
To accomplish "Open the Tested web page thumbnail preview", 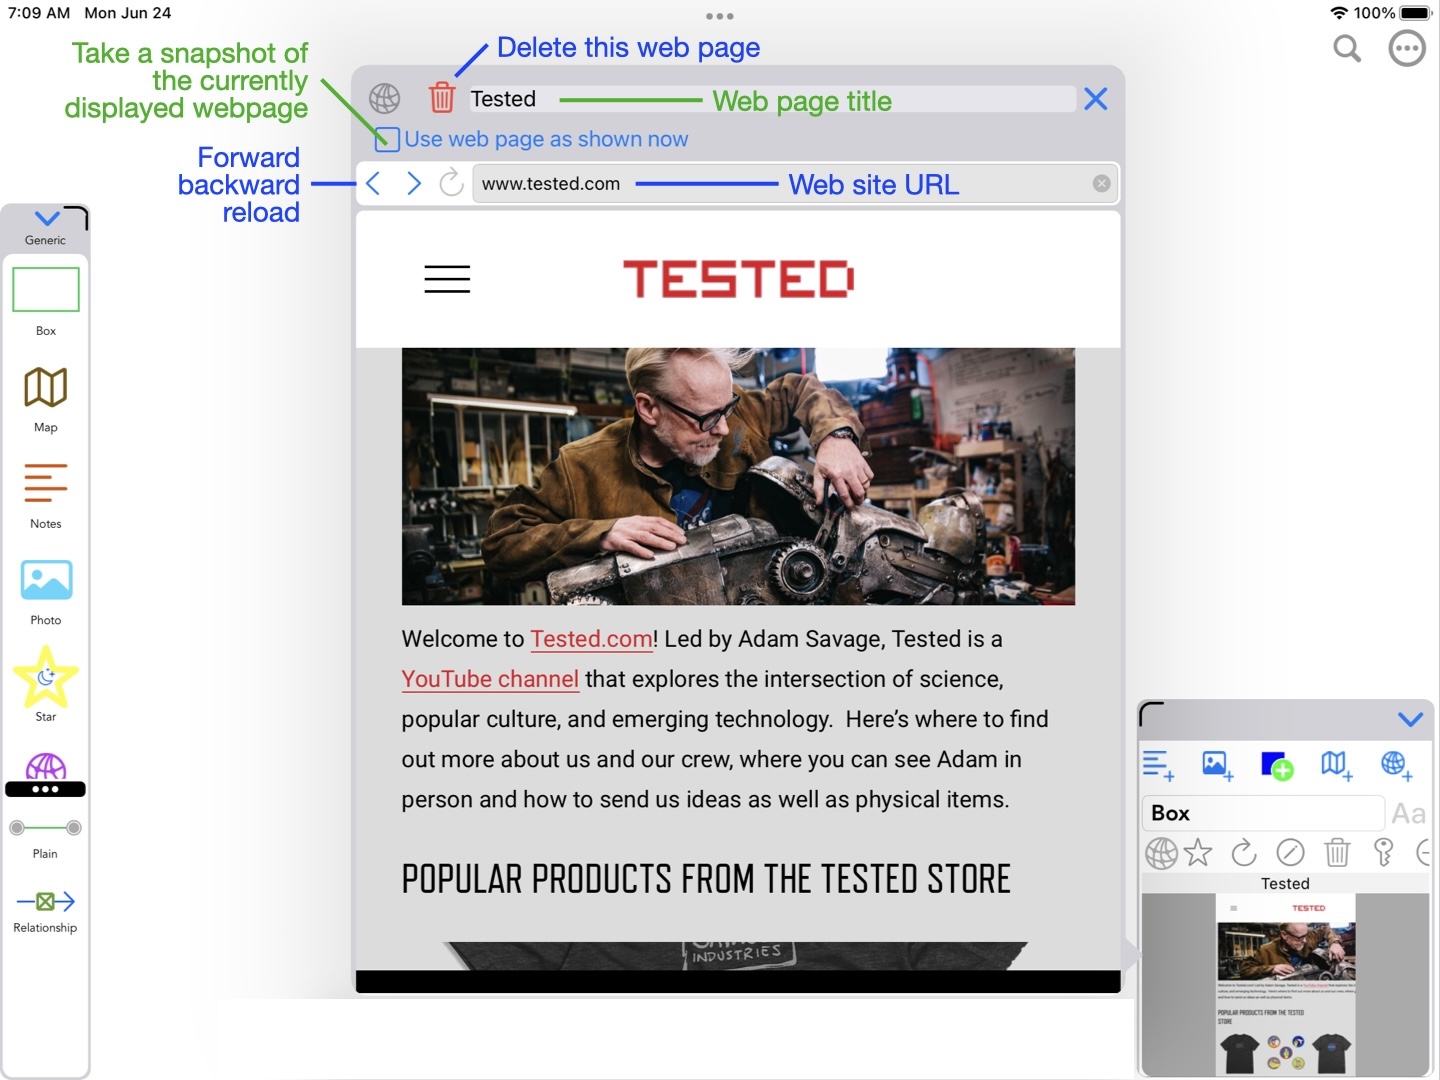I will 1286,985.
